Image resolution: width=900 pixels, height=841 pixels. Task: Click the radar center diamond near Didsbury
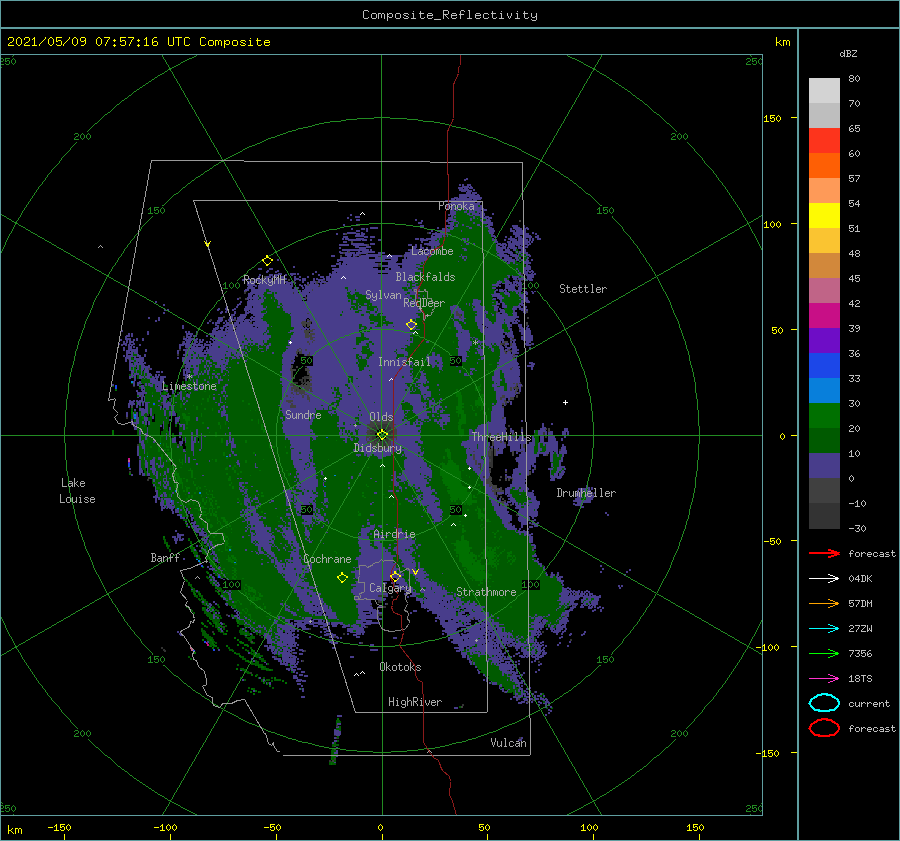click(x=382, y=435)
